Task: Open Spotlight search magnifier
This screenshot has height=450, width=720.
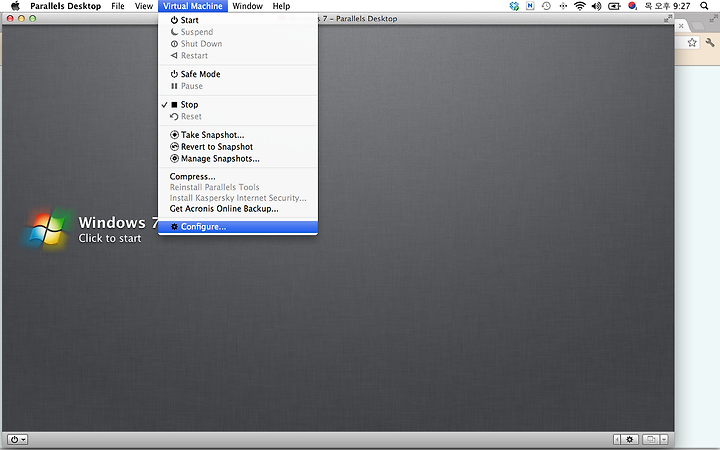Action: pyautogui.click(x=704, y=6)
